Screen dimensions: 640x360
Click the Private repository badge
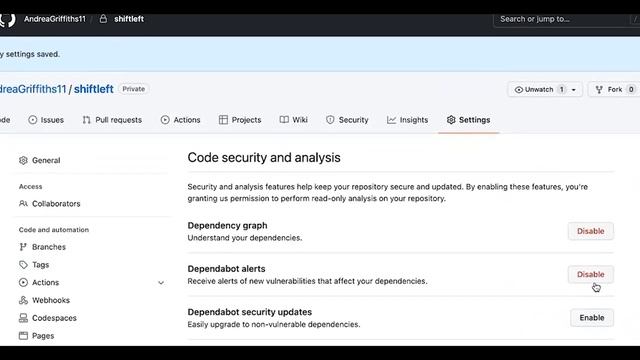(x=133, y=89)
